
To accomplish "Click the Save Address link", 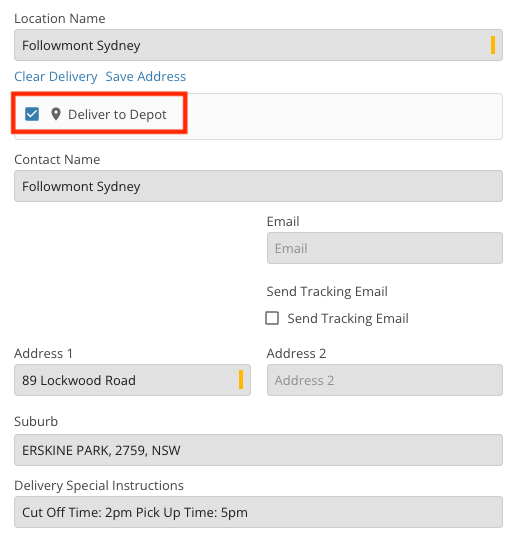I will (x=146, y=76).
